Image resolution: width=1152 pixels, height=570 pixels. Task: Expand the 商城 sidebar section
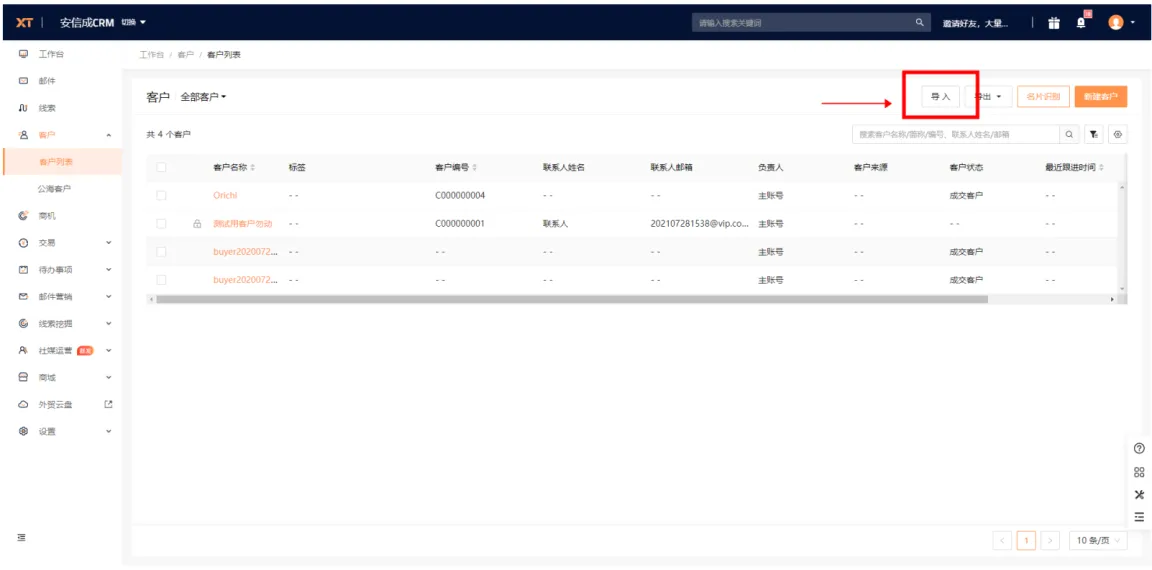[109, 378]
